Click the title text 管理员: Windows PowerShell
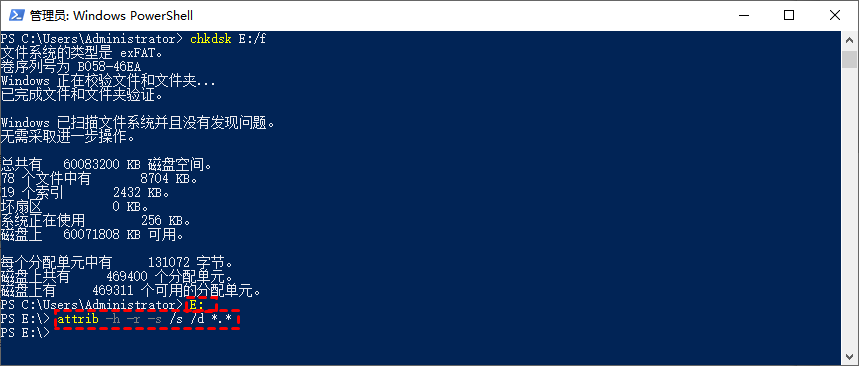859x366 pixels. coord(111,16)
